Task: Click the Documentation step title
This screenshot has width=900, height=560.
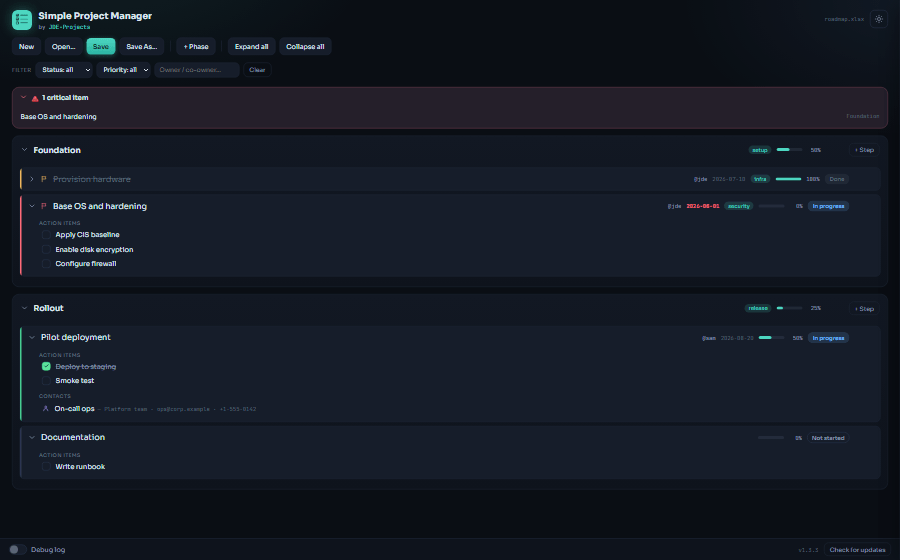Action: pos(73,437)
